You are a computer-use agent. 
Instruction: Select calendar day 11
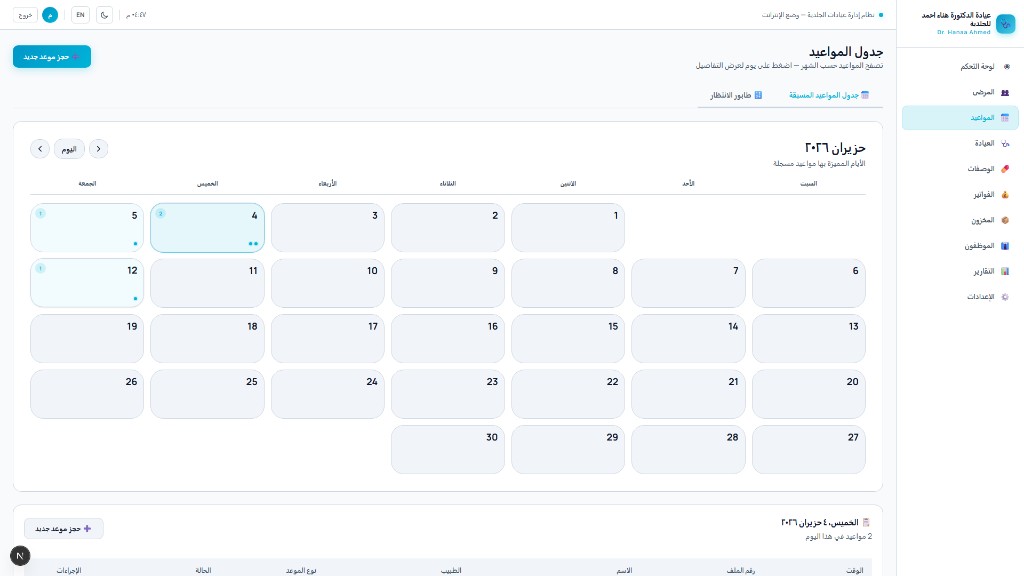coord(208,283)
